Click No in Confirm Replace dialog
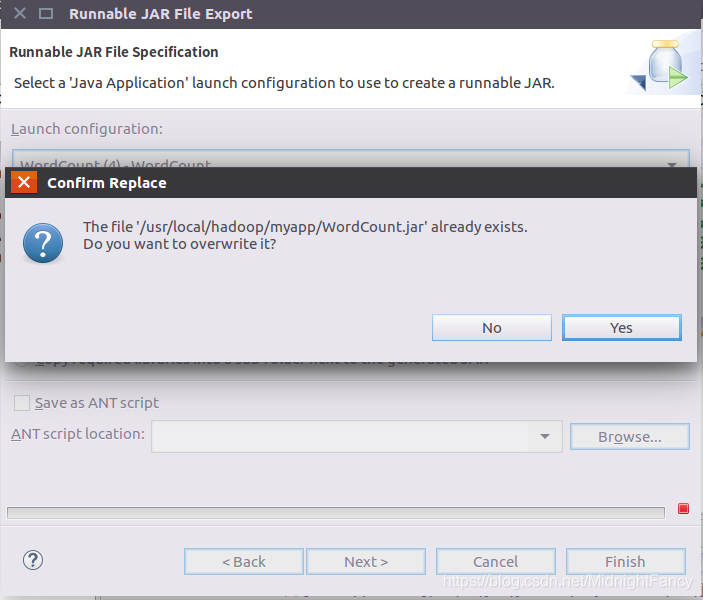This screenshot has width=703, height=600. 492,328
